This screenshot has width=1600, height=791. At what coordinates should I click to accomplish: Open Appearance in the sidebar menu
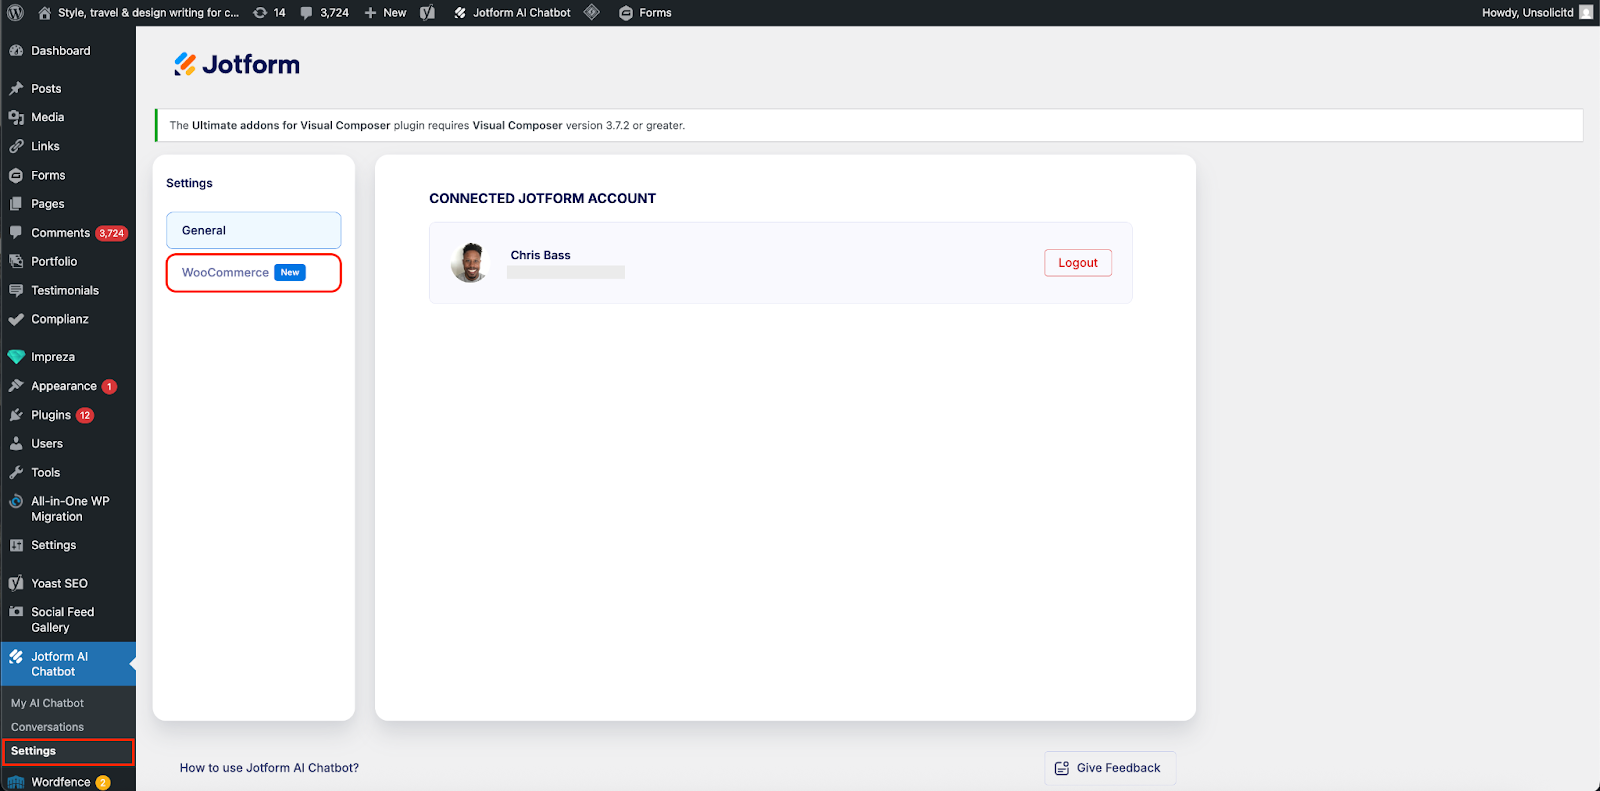[x=64, y=386]
